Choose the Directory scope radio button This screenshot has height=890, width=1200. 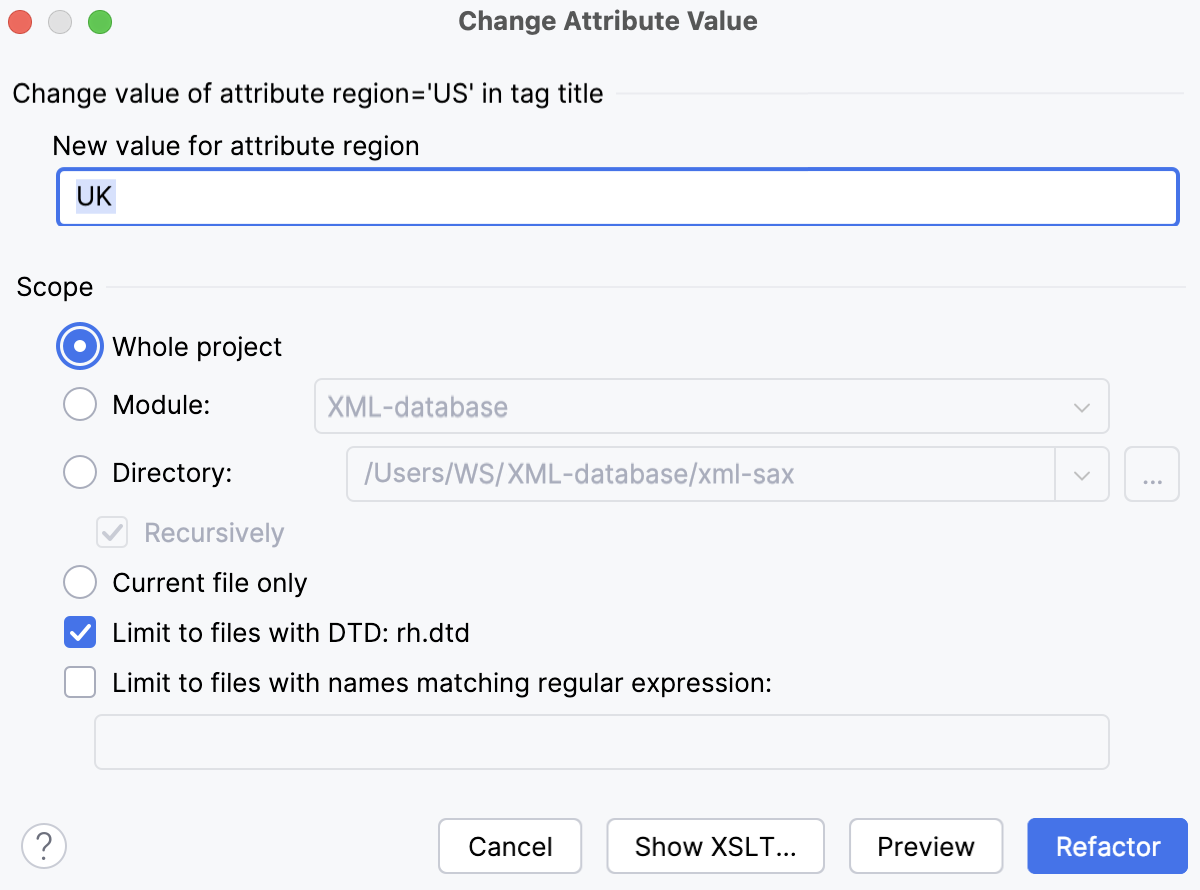(x=79, y=472)
